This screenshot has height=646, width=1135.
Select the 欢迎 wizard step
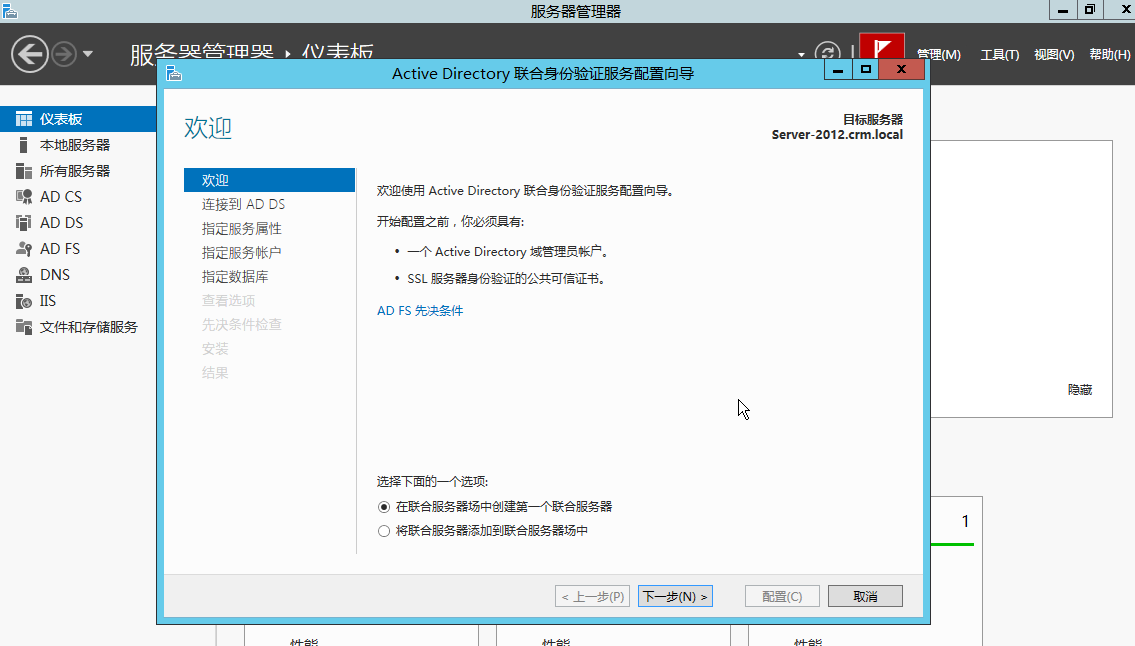point(269,180)
